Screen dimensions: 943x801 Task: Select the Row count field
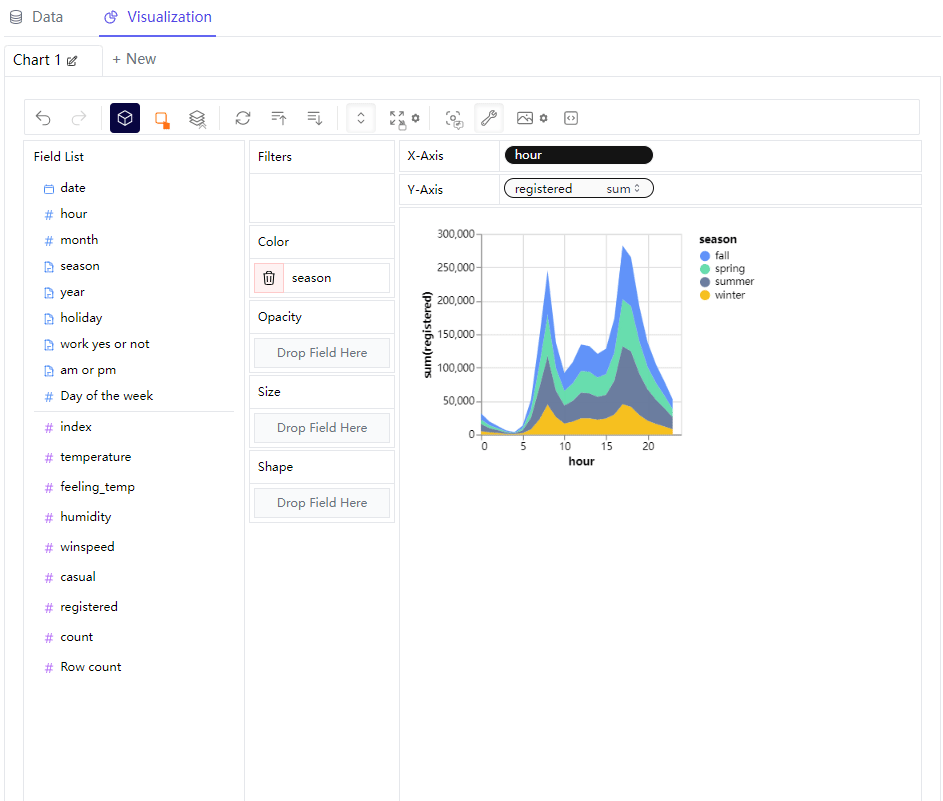(x=91, y=668)
